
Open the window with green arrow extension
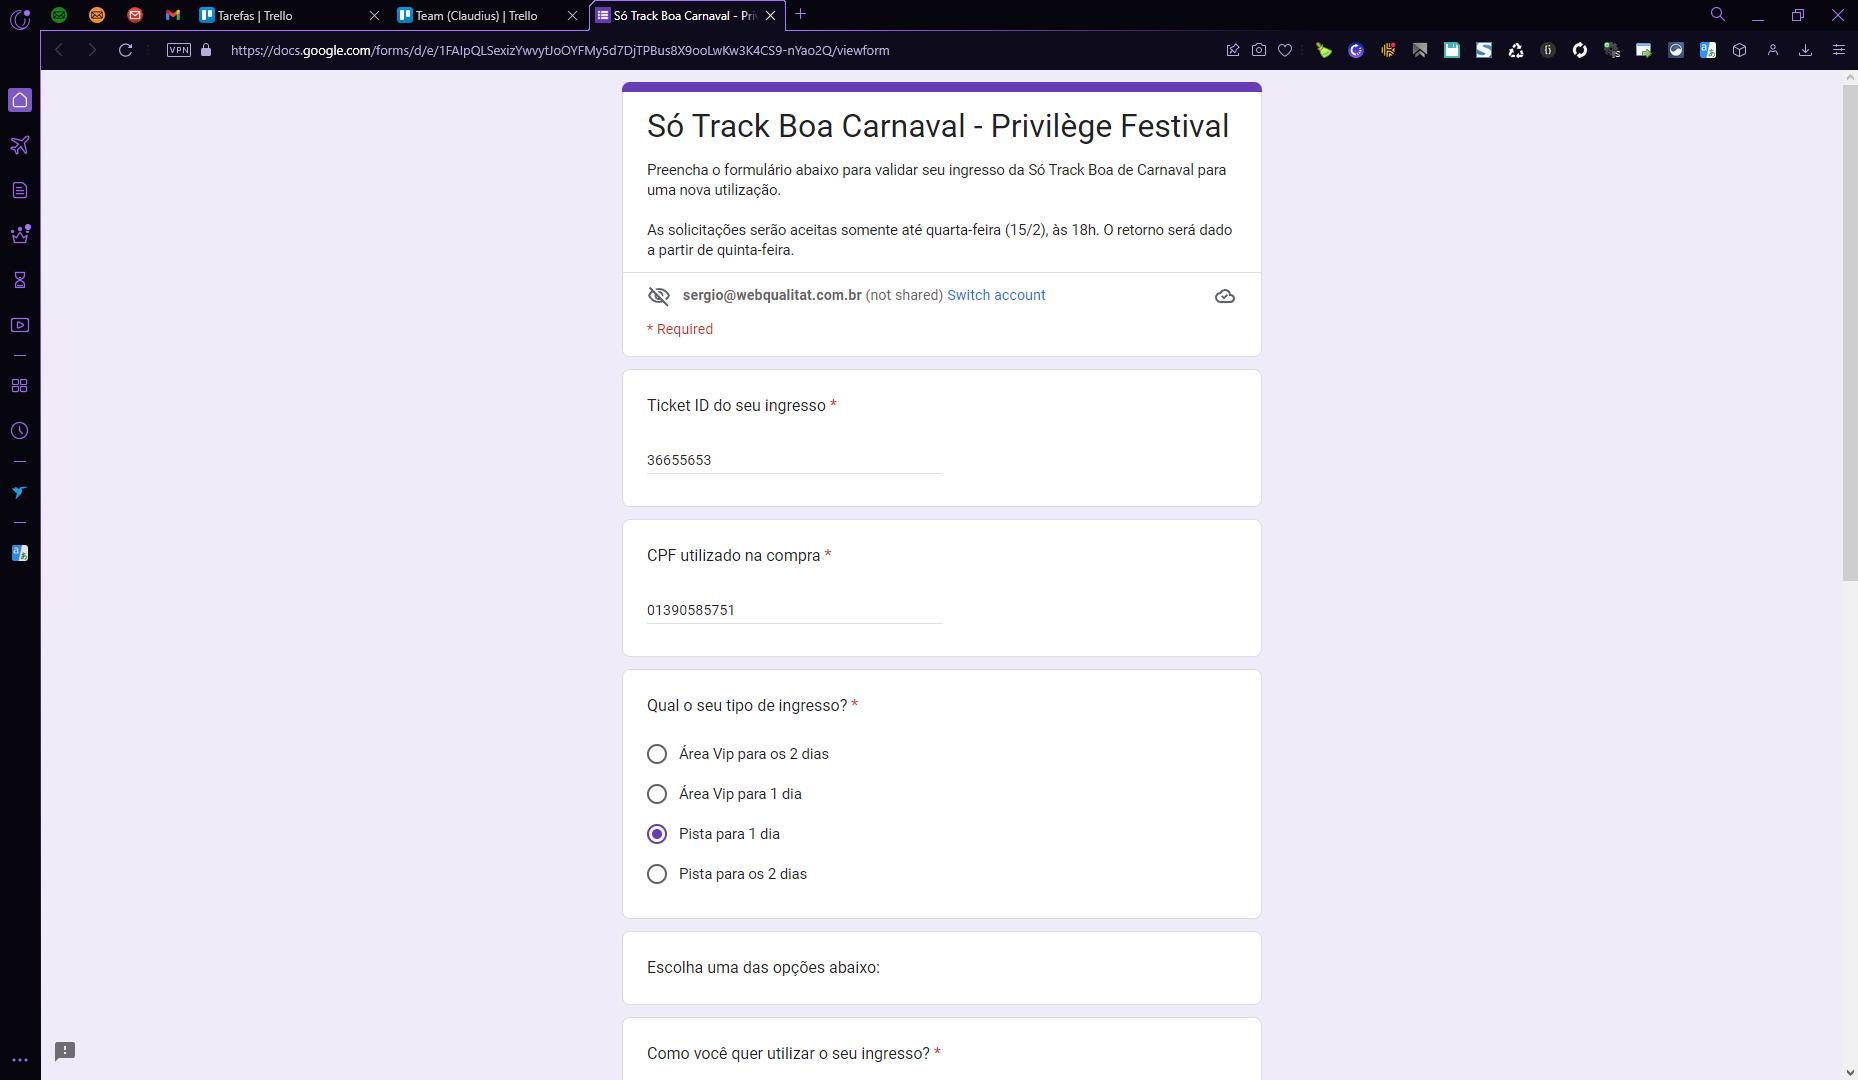(1644, 50)
